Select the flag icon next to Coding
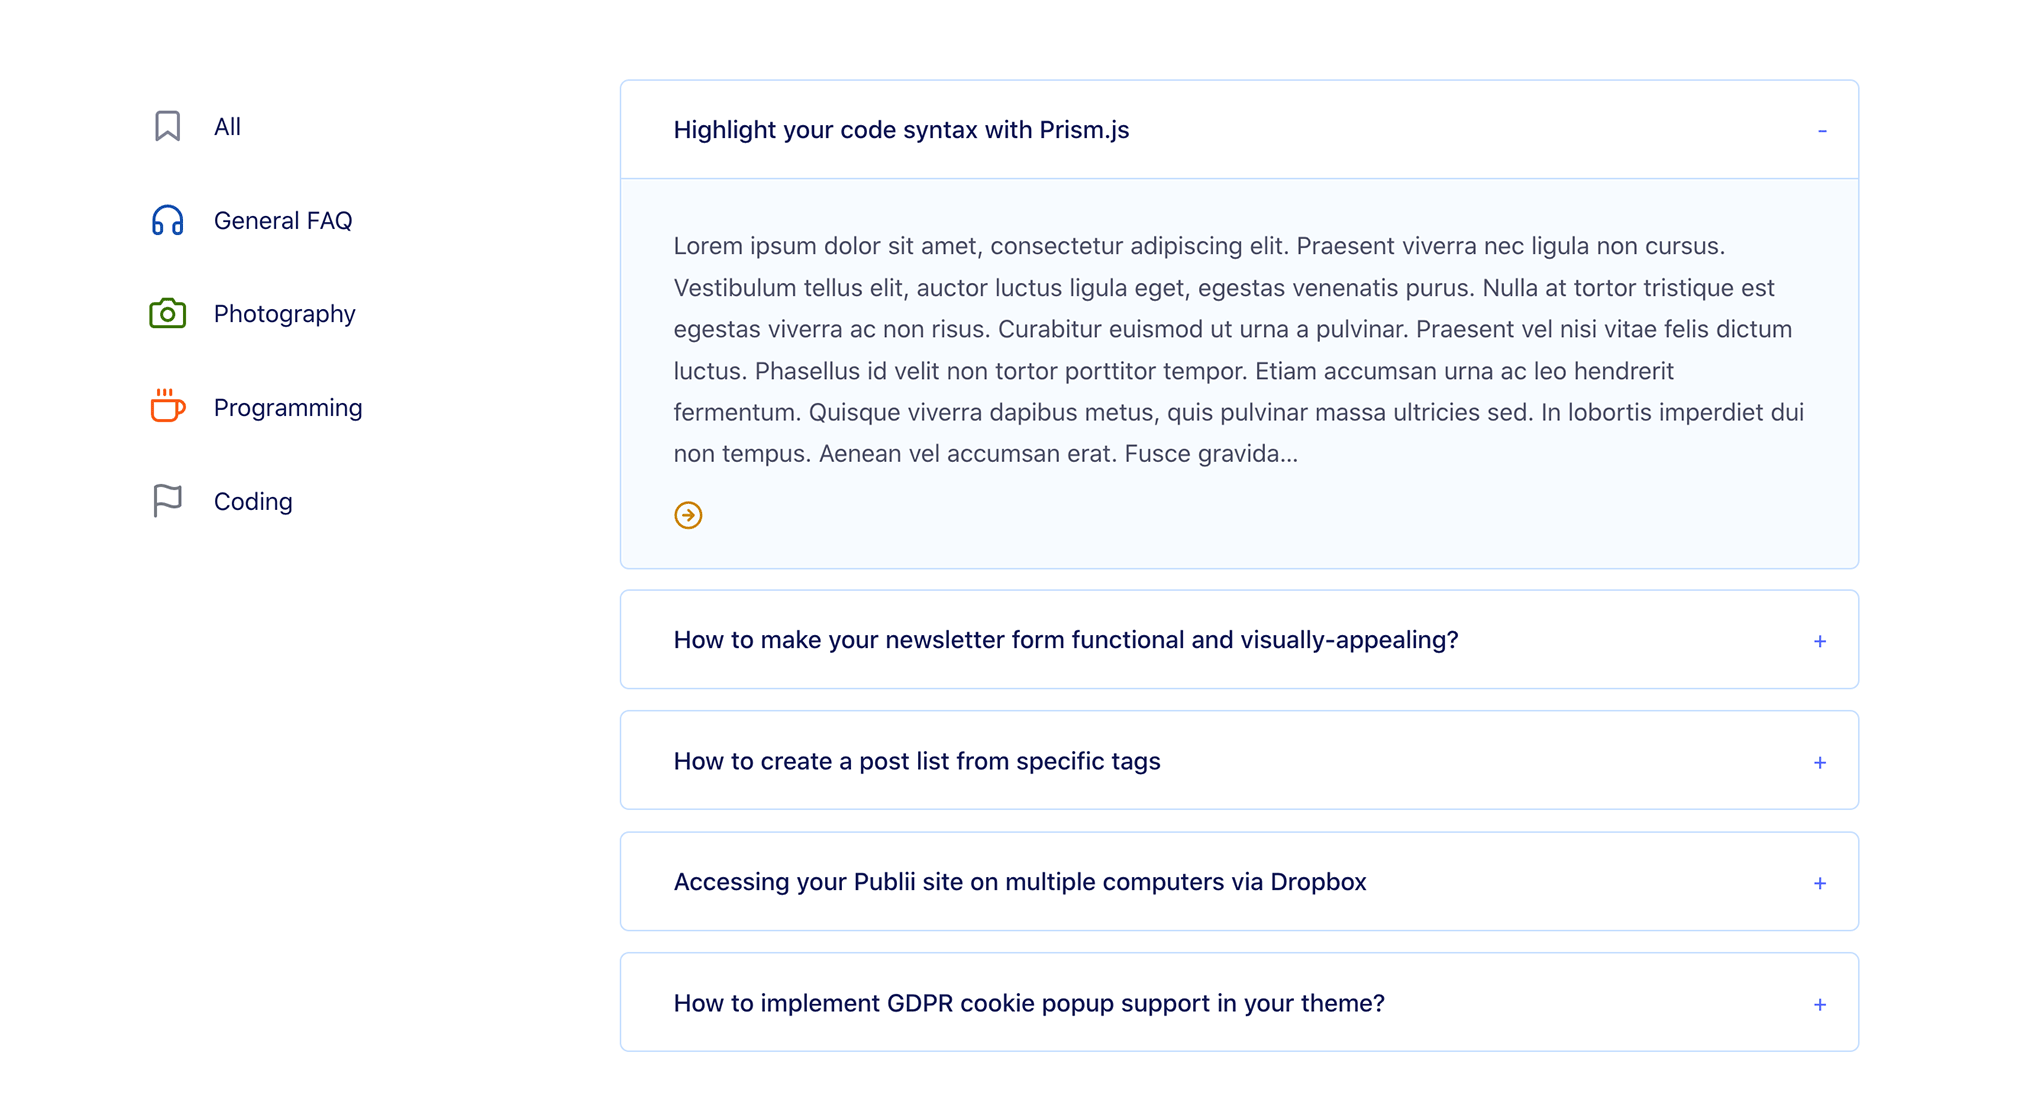The width and height of the screenshot is (2044, 1118). (x=167, y=500)
